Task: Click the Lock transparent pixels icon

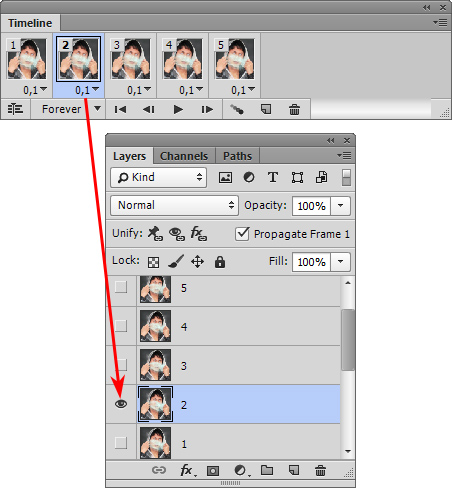Action: coord(153,262)
